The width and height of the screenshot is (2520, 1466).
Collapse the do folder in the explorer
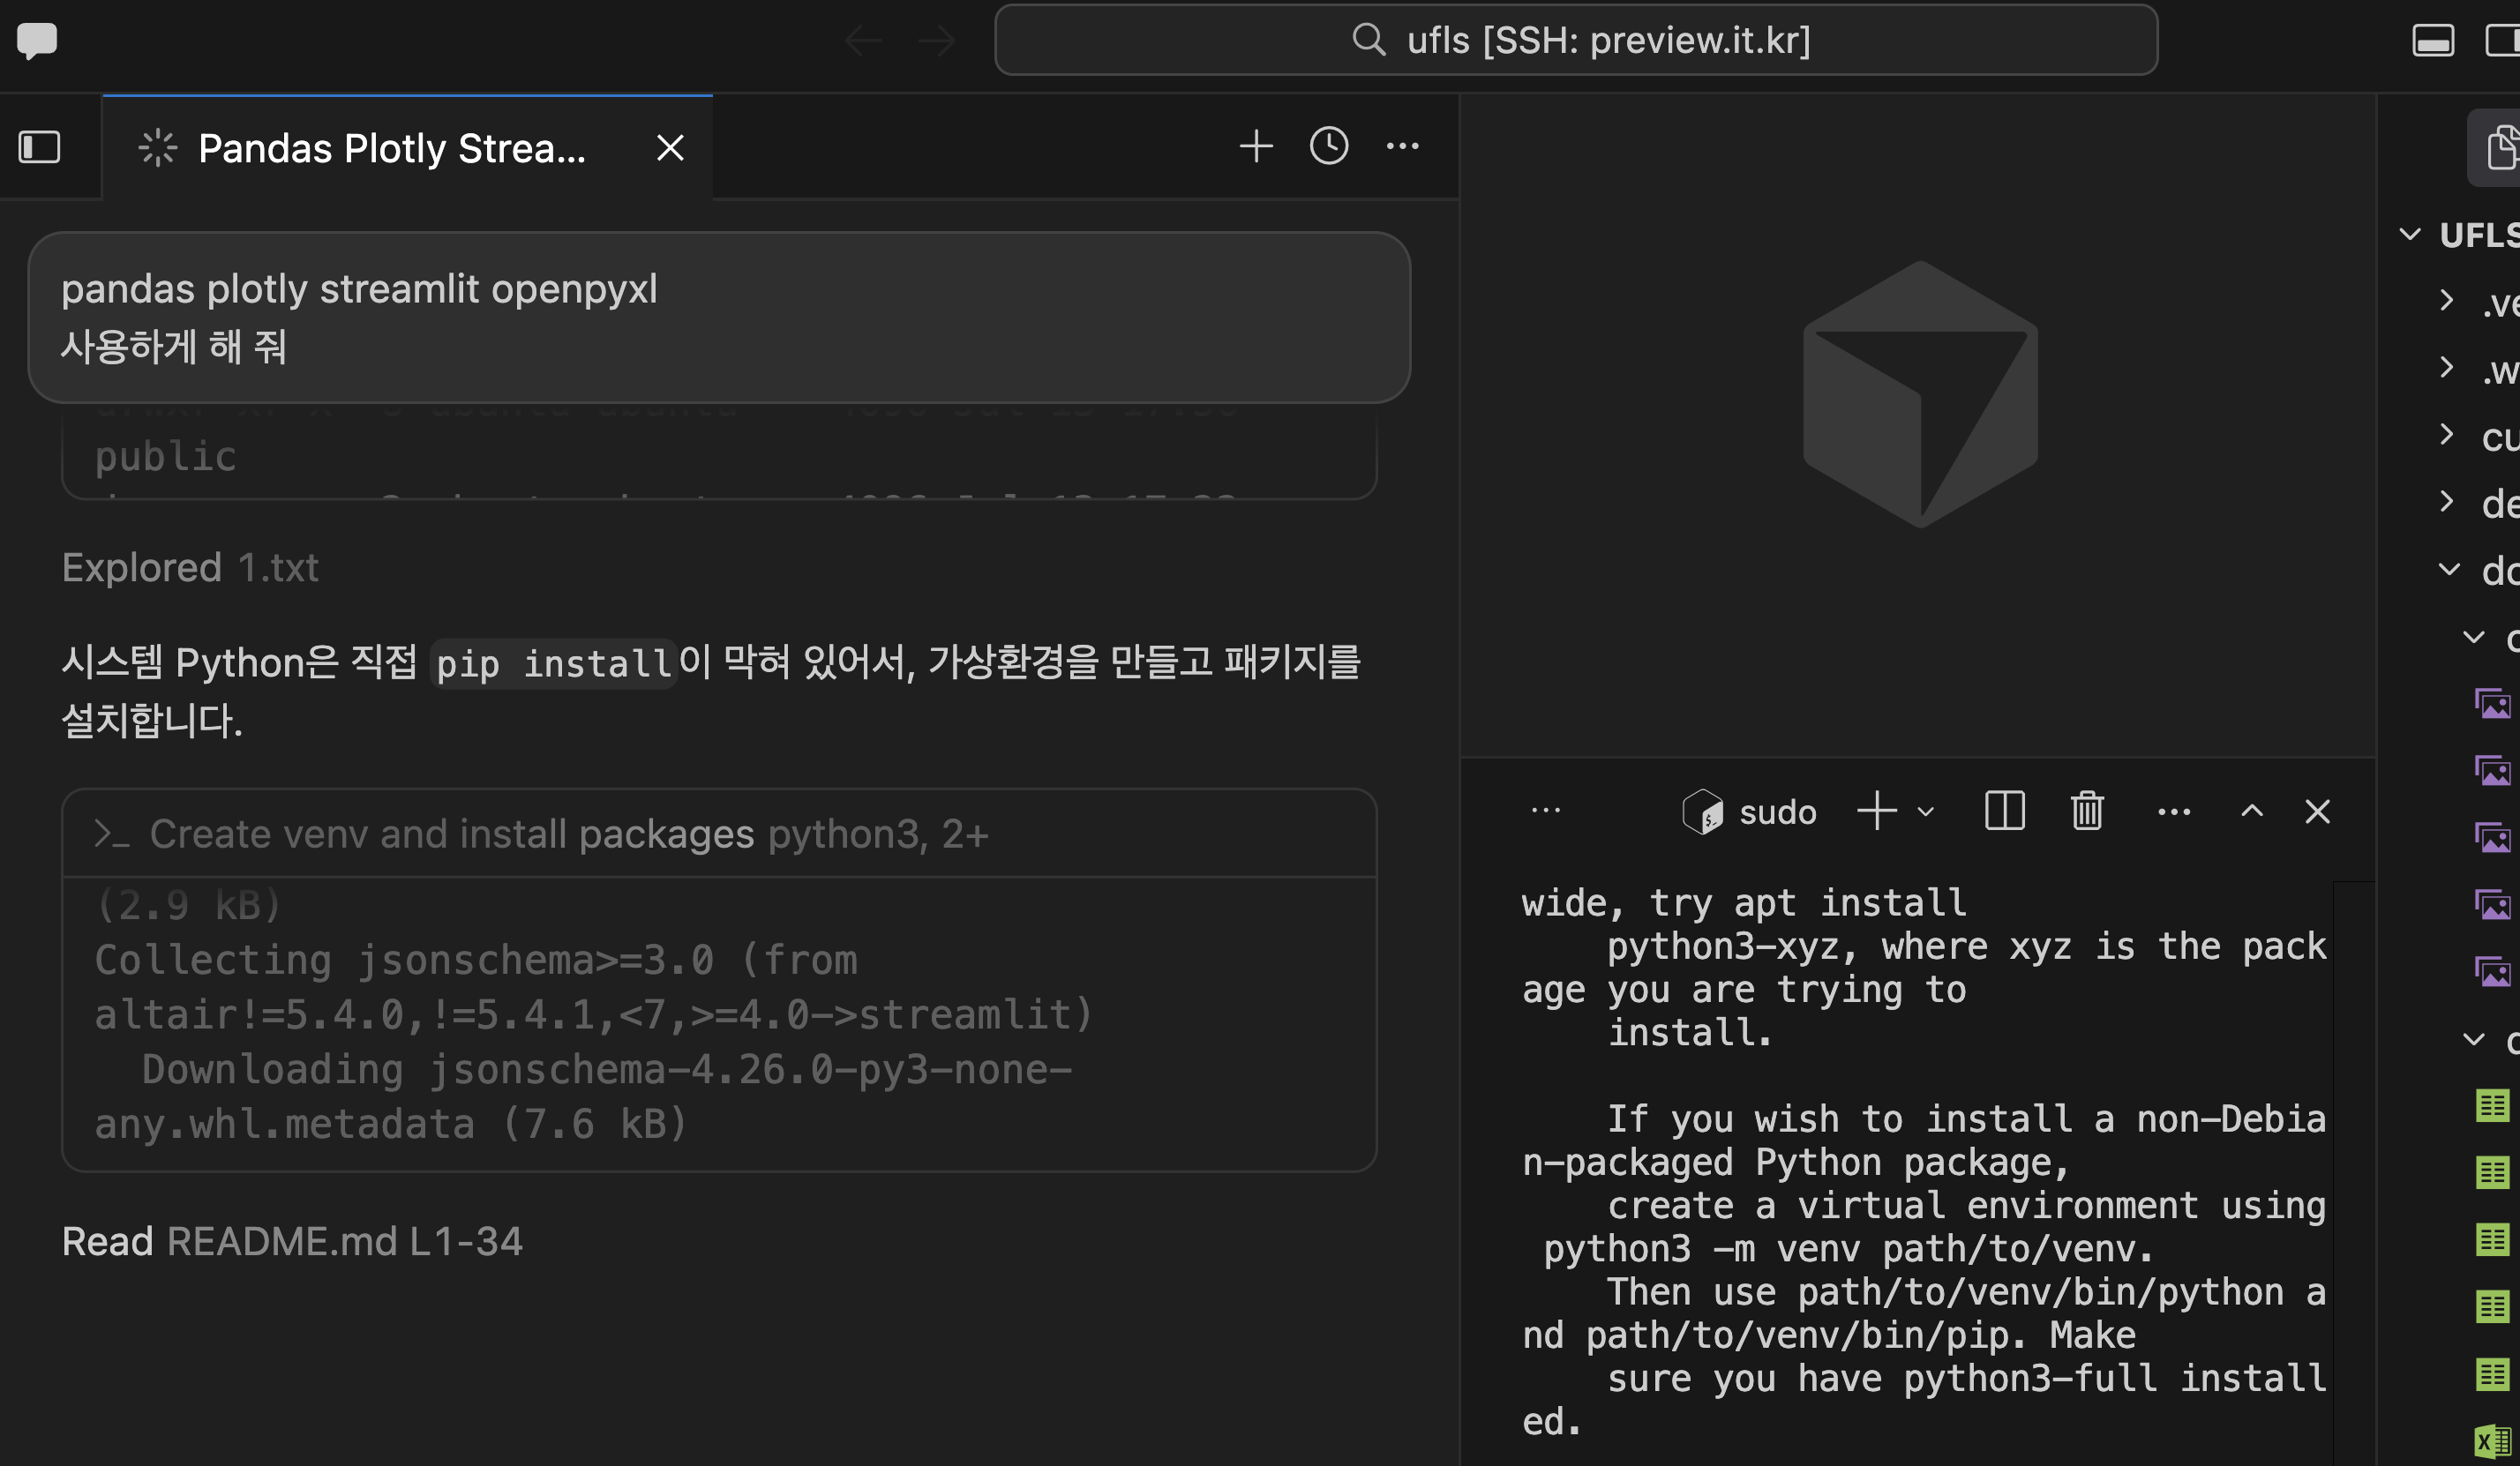(x=2449, y=569)
